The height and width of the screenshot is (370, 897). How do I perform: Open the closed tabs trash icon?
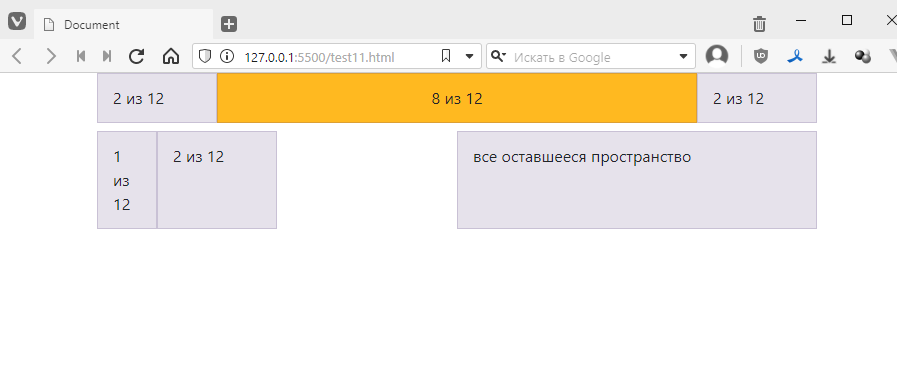pyautogui.click(x=759, y=24)
